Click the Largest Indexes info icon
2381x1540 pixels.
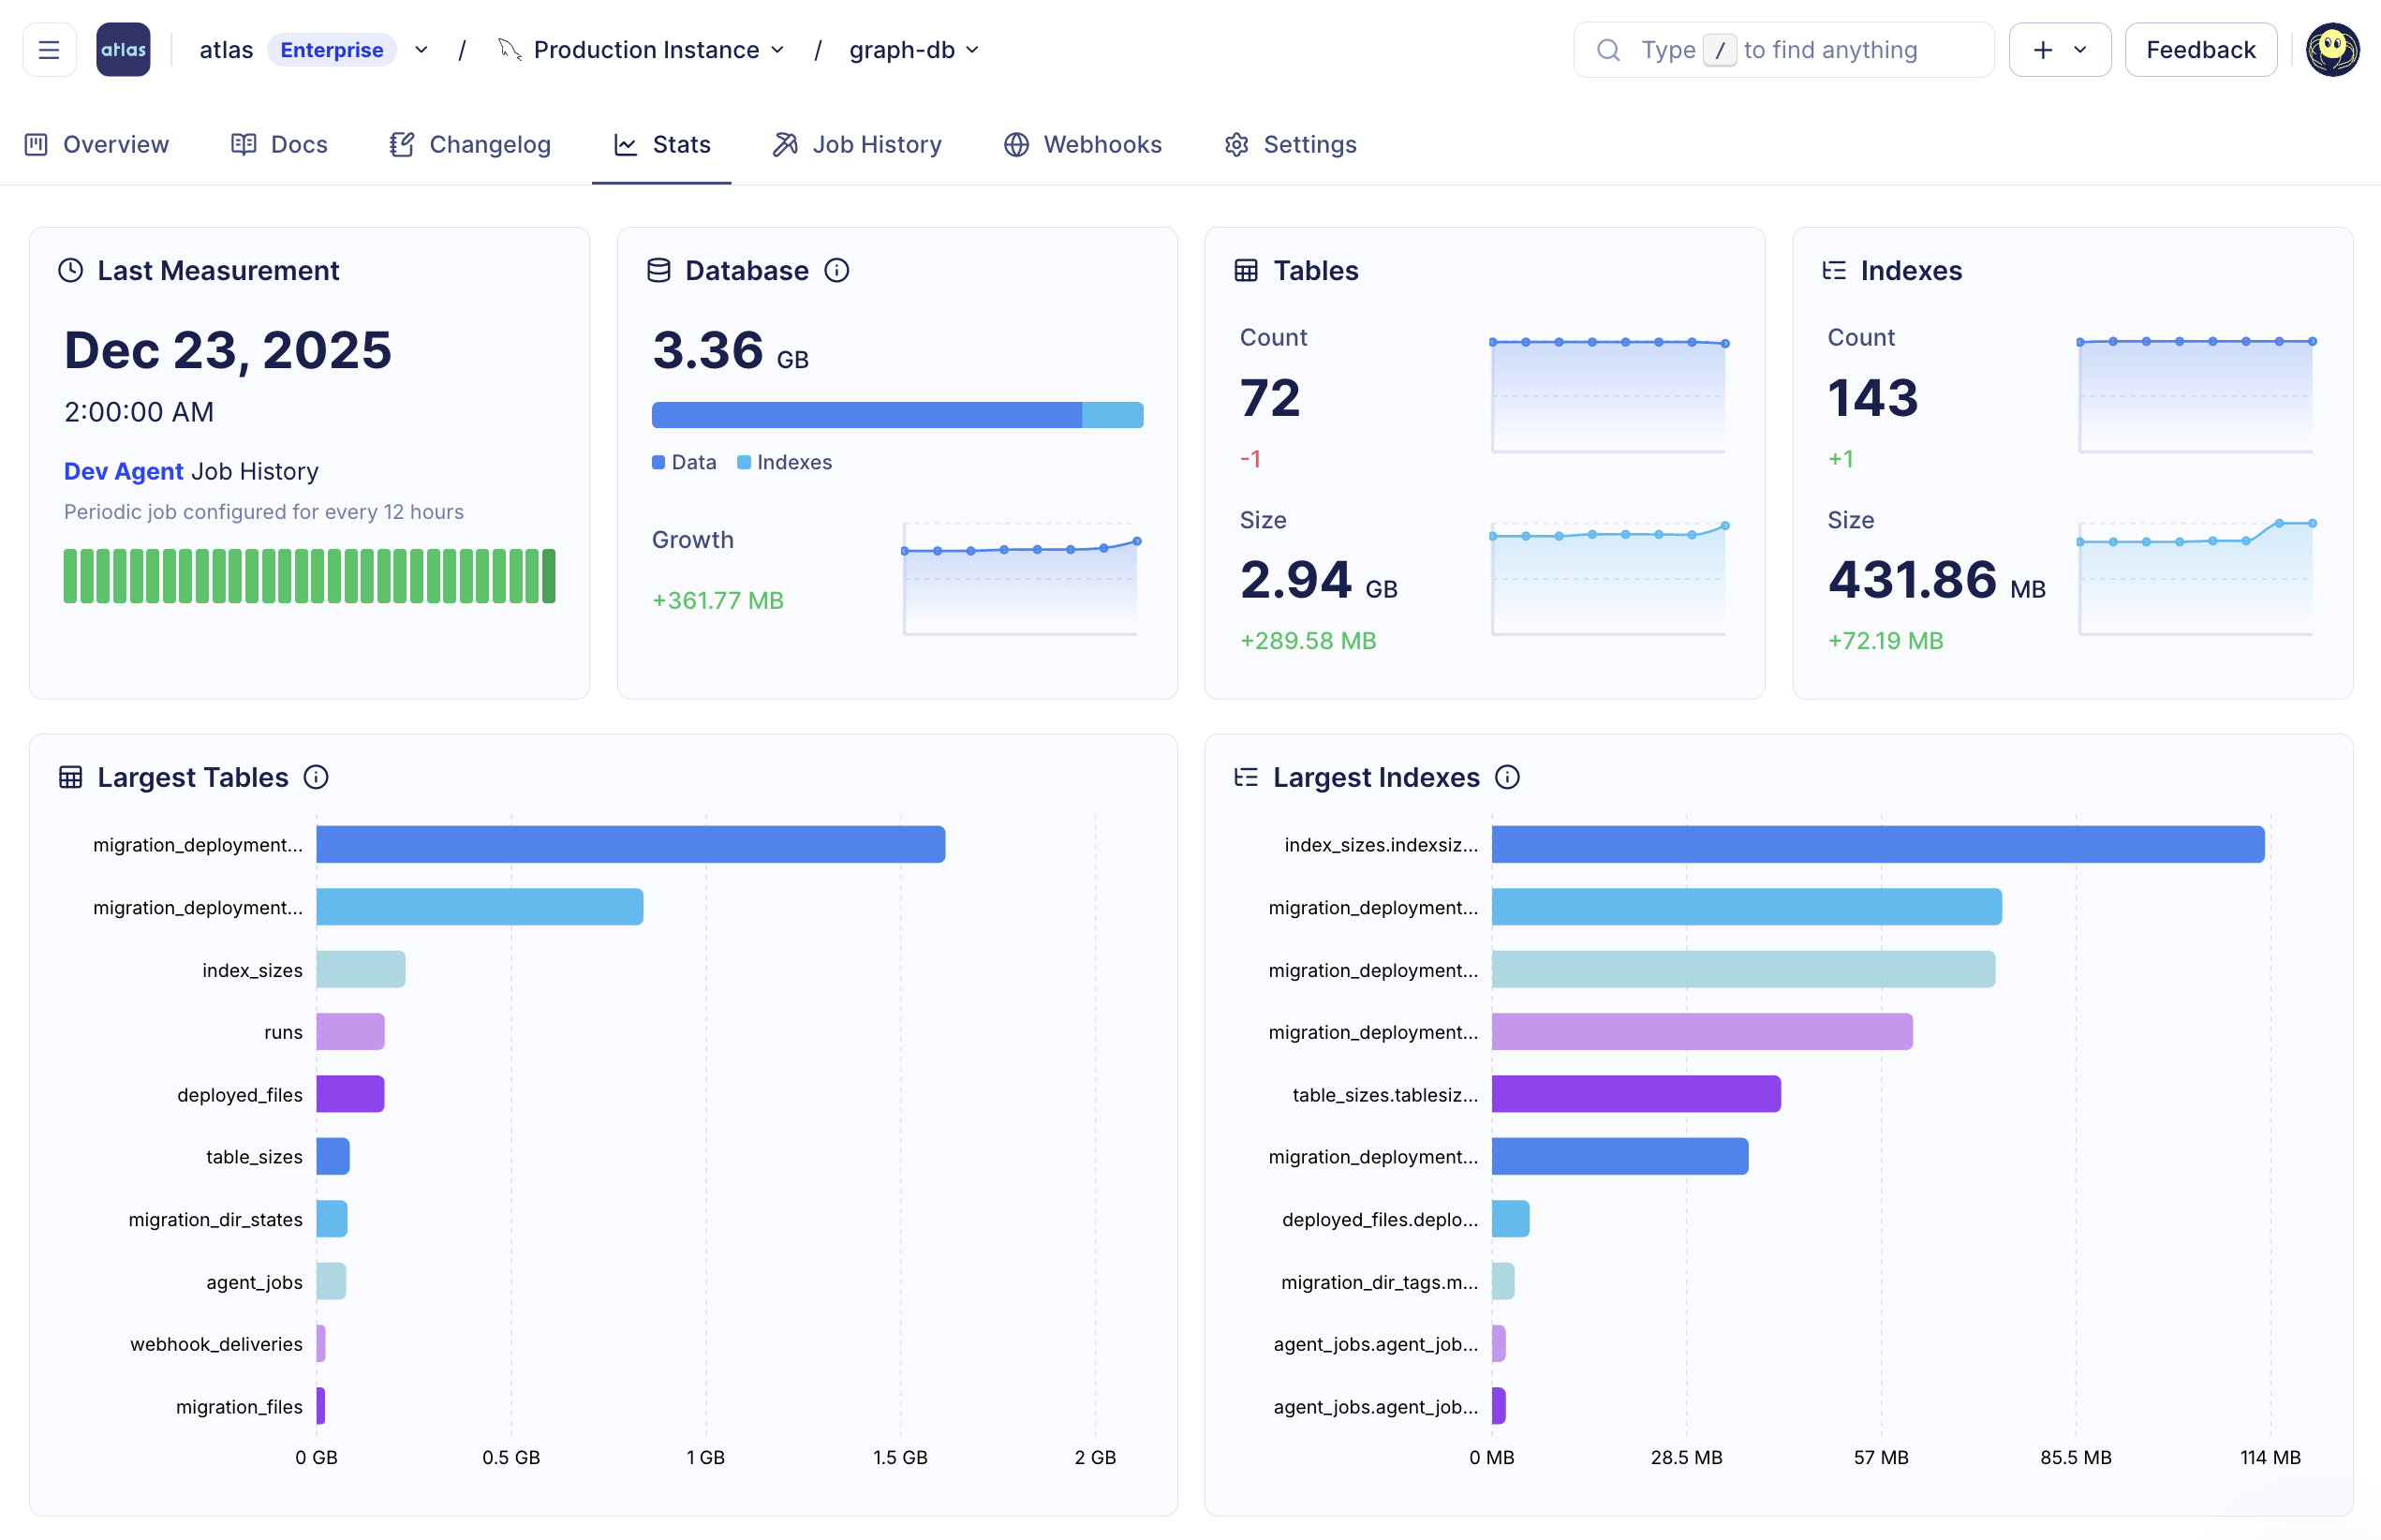1508,777
